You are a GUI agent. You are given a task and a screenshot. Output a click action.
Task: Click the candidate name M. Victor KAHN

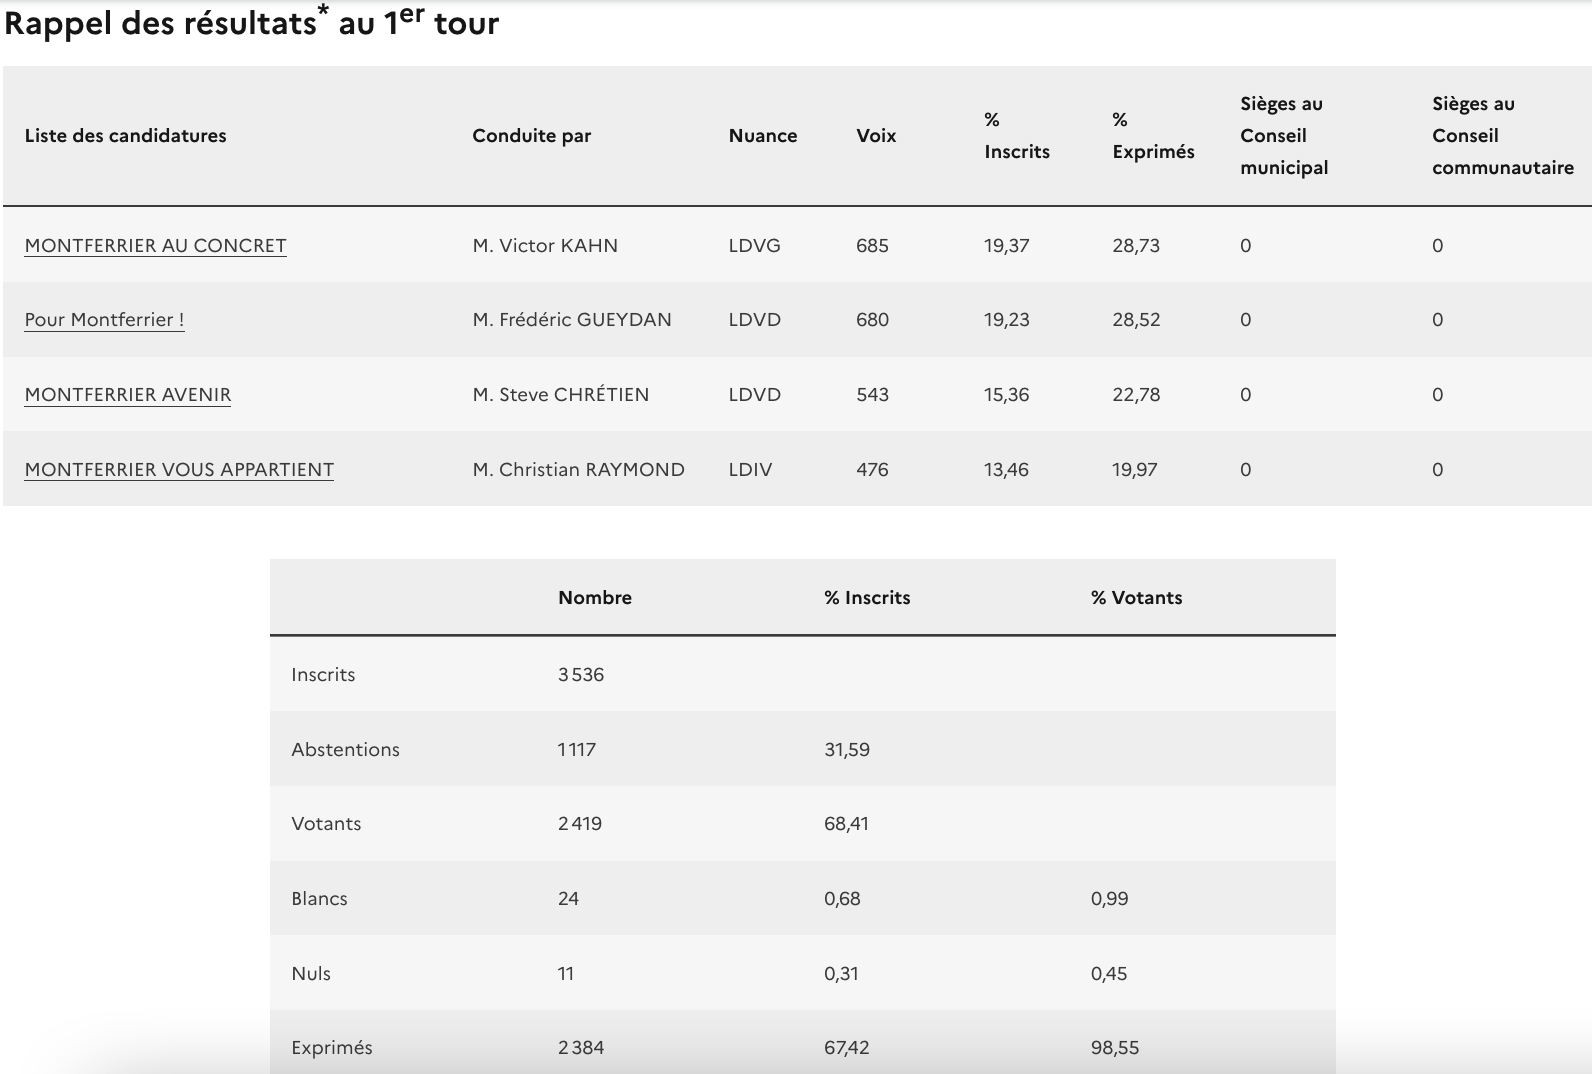coord(545,246)
